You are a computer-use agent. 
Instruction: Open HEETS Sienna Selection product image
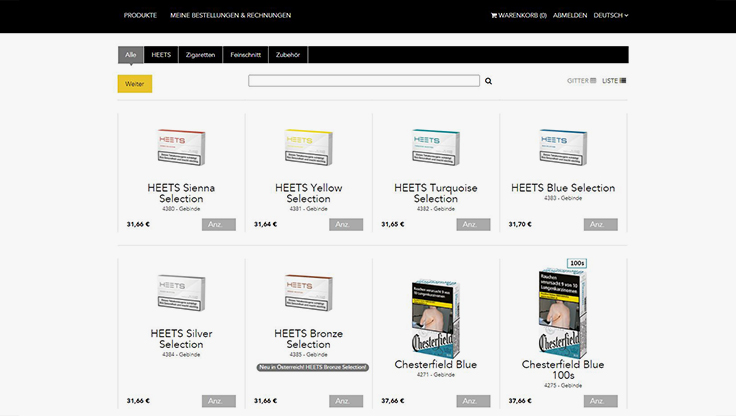(x=181, y=147)
